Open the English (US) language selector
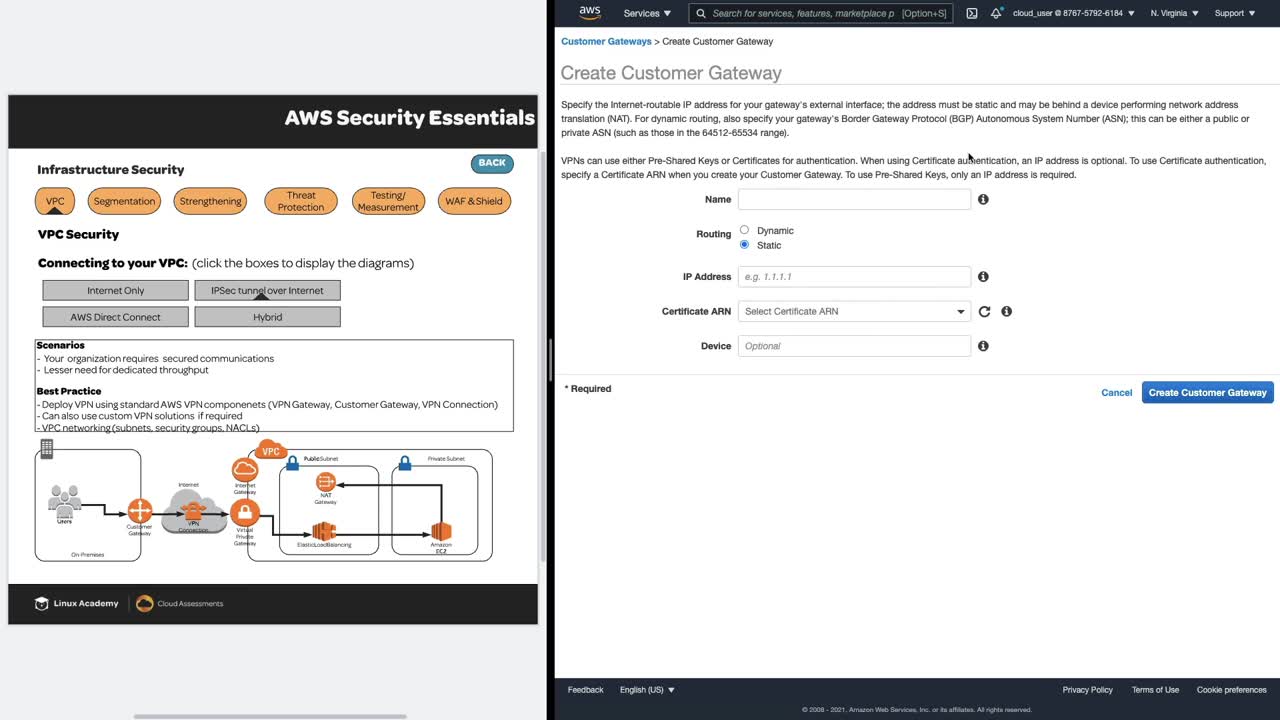The height and width of the screenshot is (720, 1280). tap(647, 690)
